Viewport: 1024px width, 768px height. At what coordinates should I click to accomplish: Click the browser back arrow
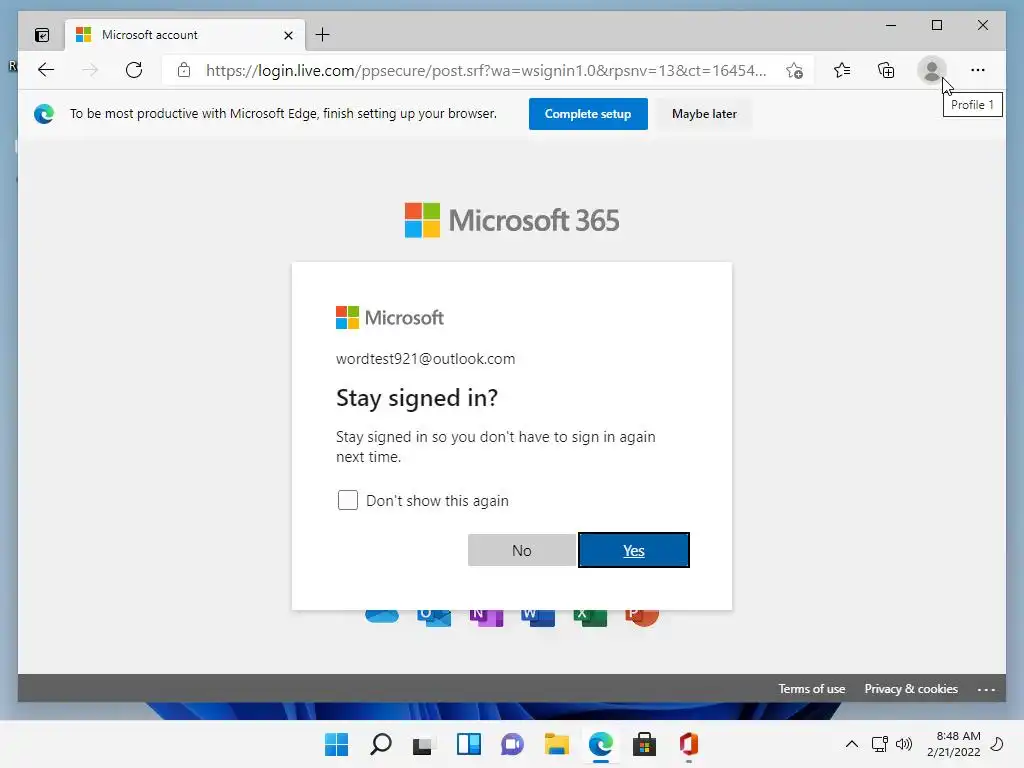46,70
